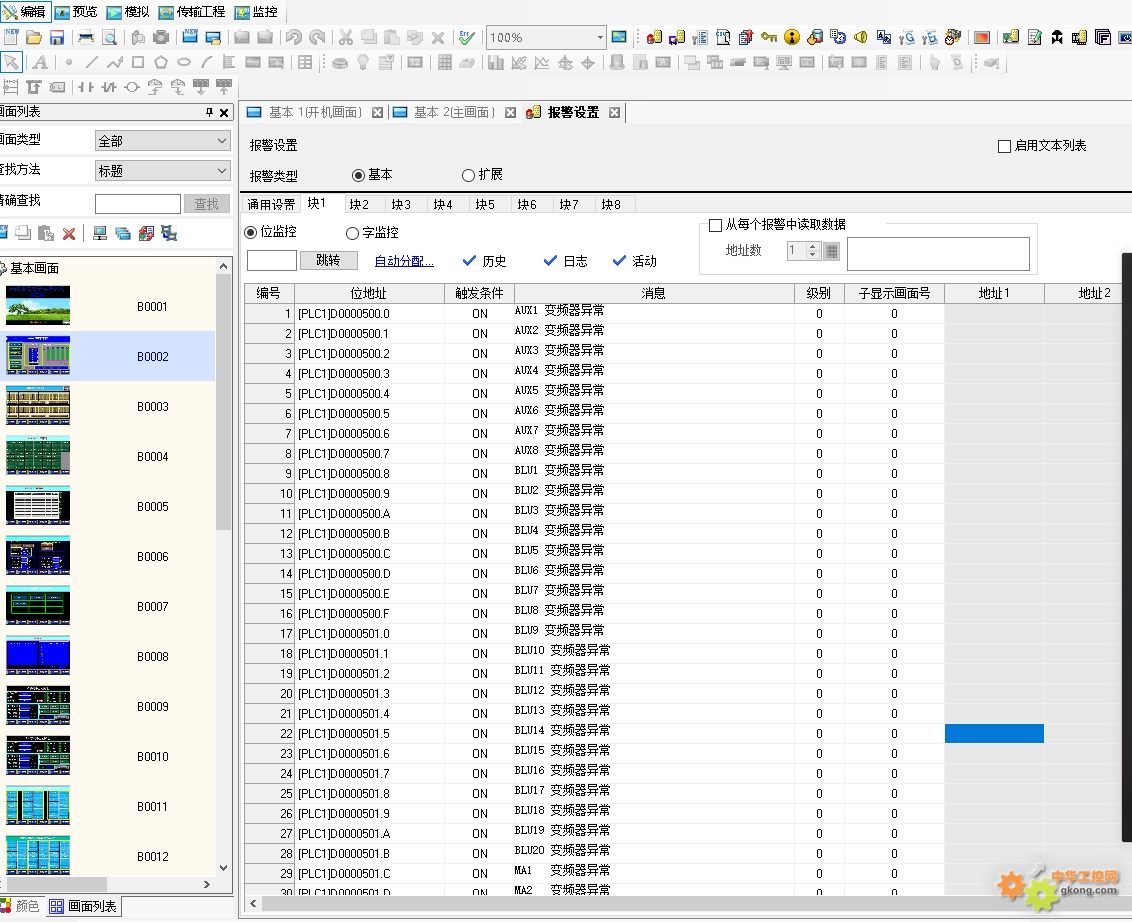The image size is (1132, 922).
Task: Open 传输工程 mode
Action: [x=191, y=12]
